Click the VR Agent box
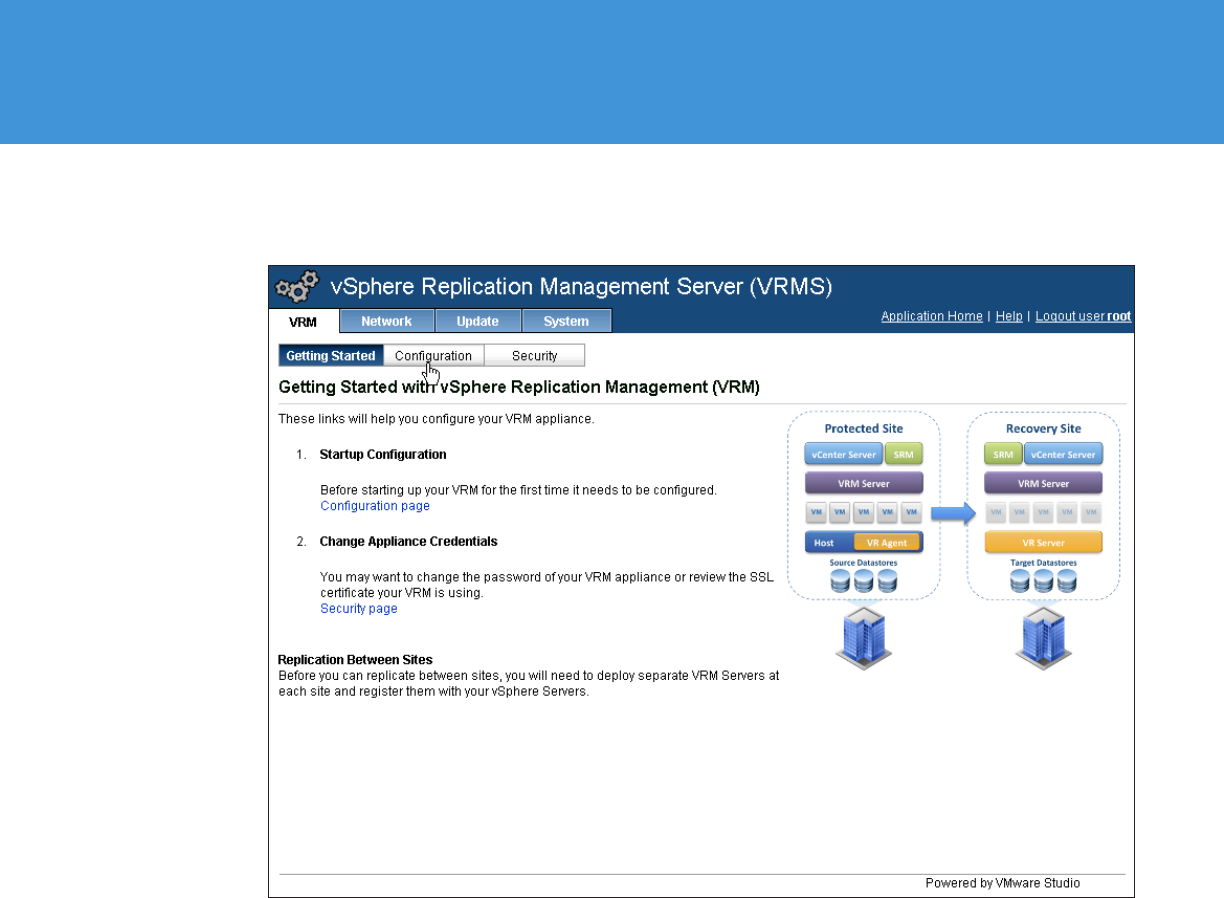The height and width of the screenshot is (898, 1224). [x=887, y=543]
